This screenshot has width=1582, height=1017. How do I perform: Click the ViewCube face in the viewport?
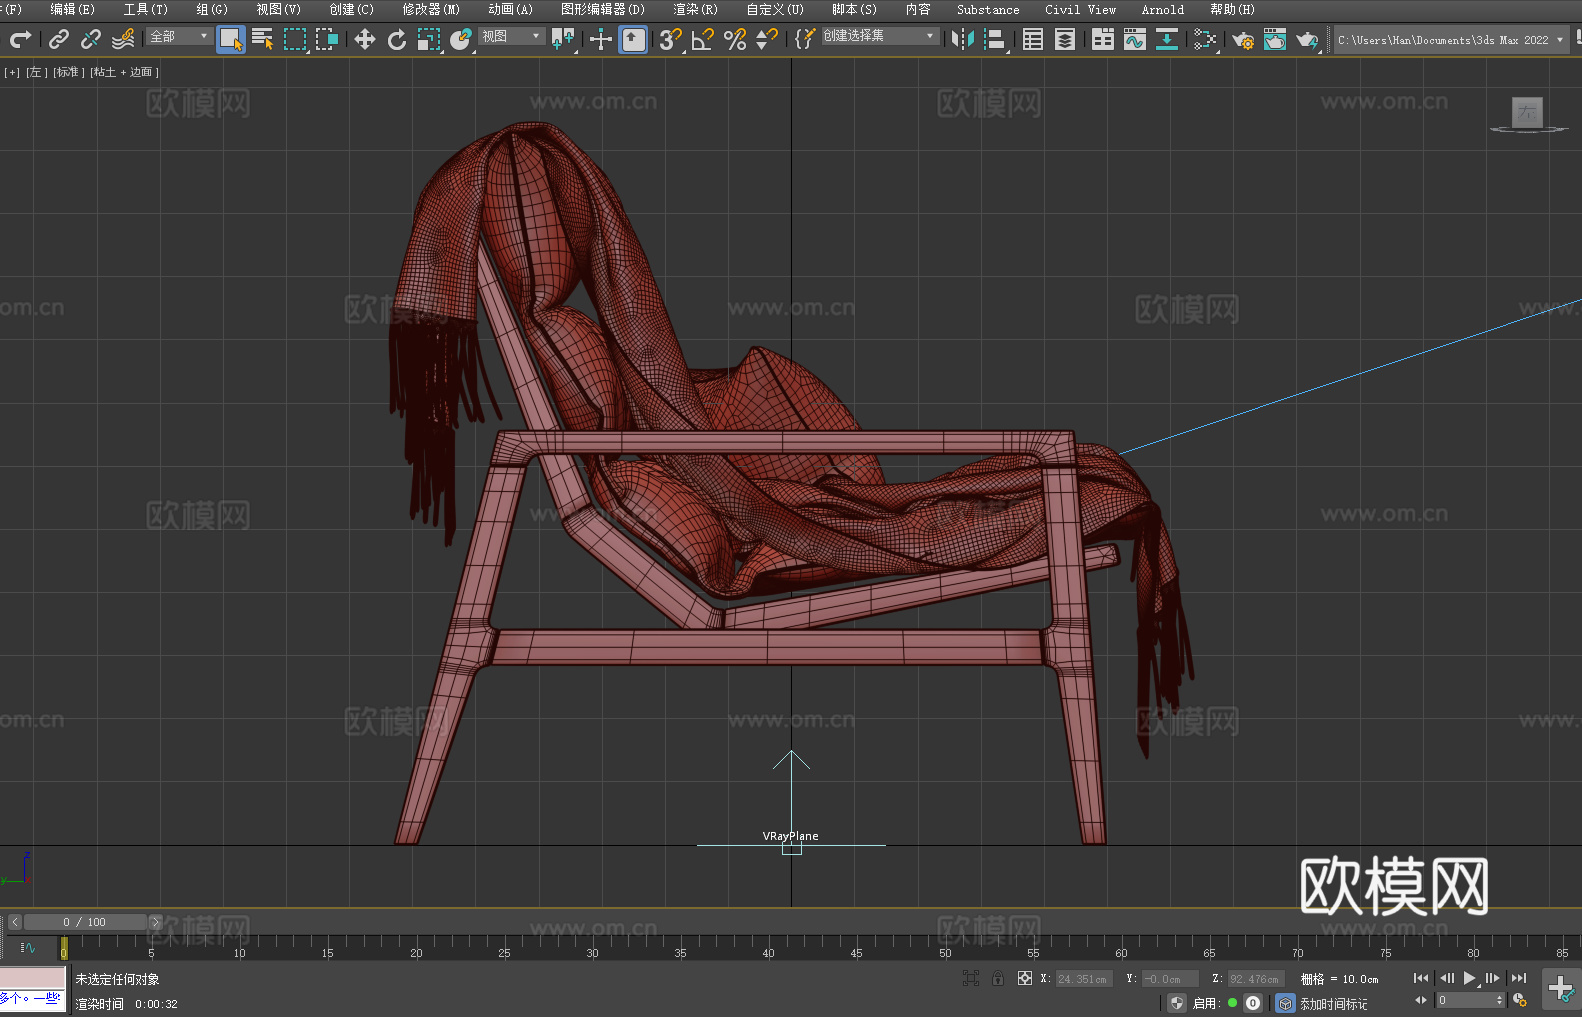(x=1527, y=112)
